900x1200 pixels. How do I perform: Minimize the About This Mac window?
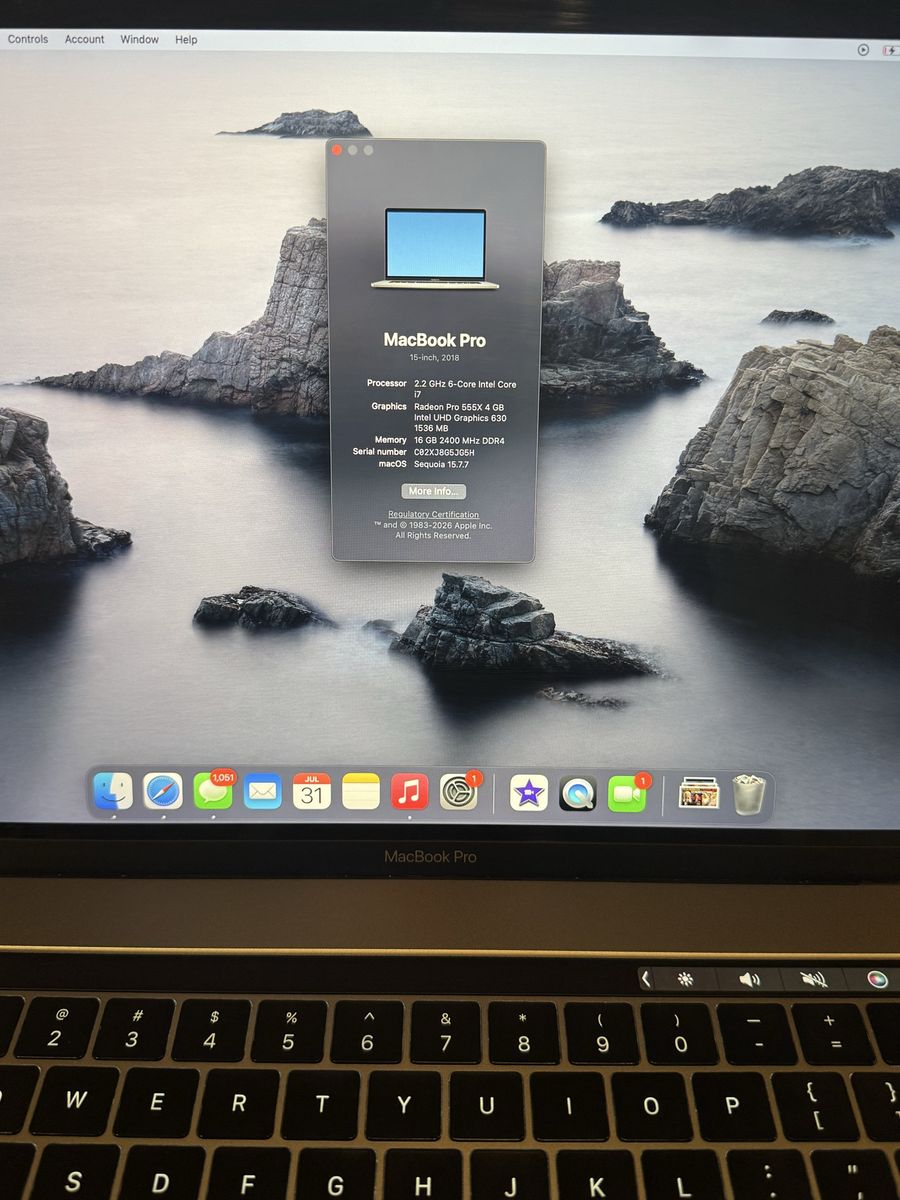352,150
